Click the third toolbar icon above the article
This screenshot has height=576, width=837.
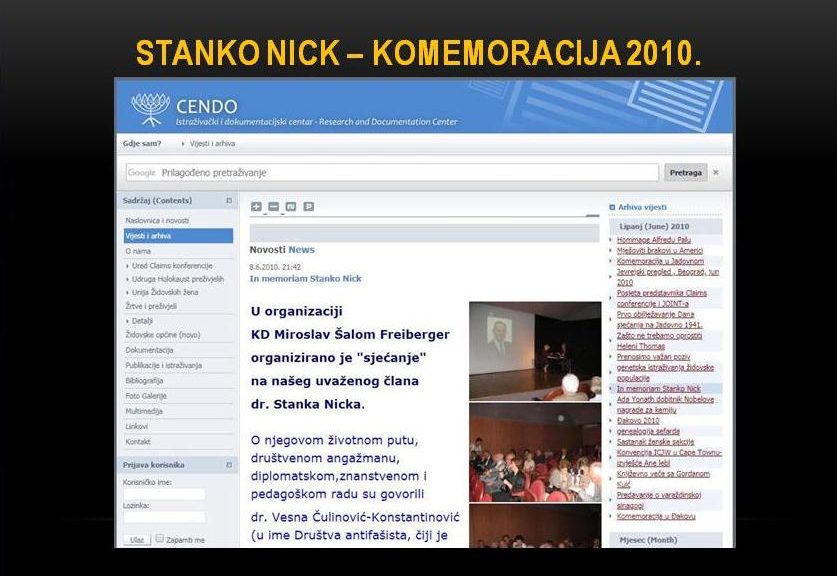(291, 207)
